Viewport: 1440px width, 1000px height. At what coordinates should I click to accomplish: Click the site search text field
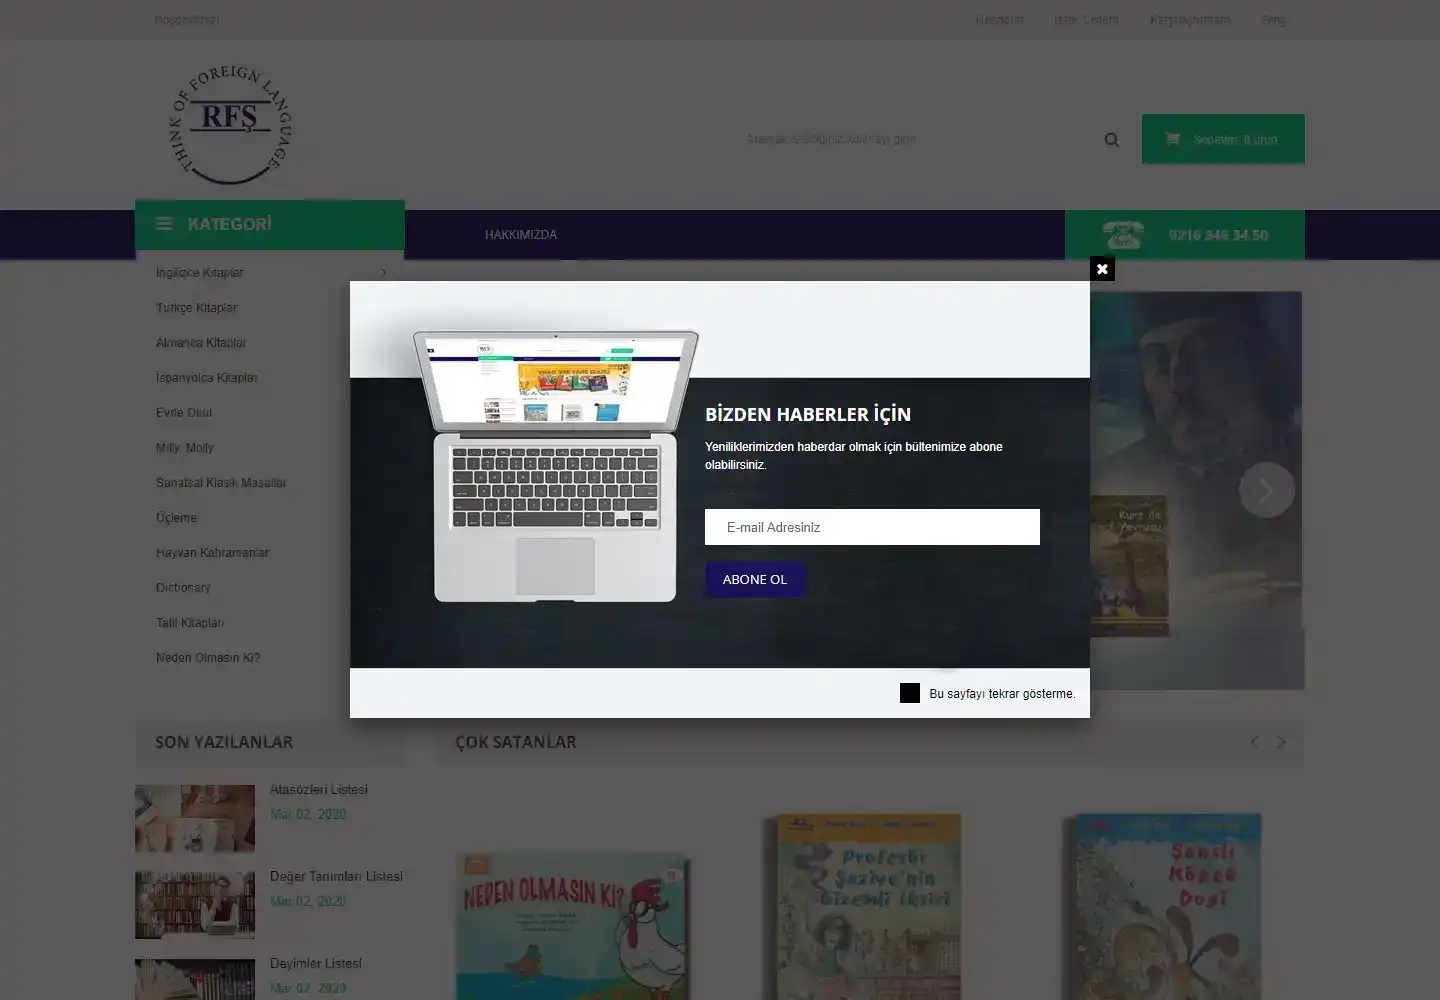pos(915,139)
